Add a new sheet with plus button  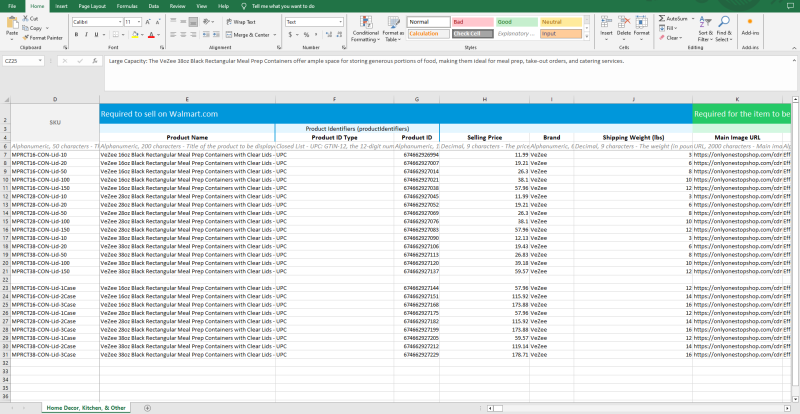click(147, 408)
